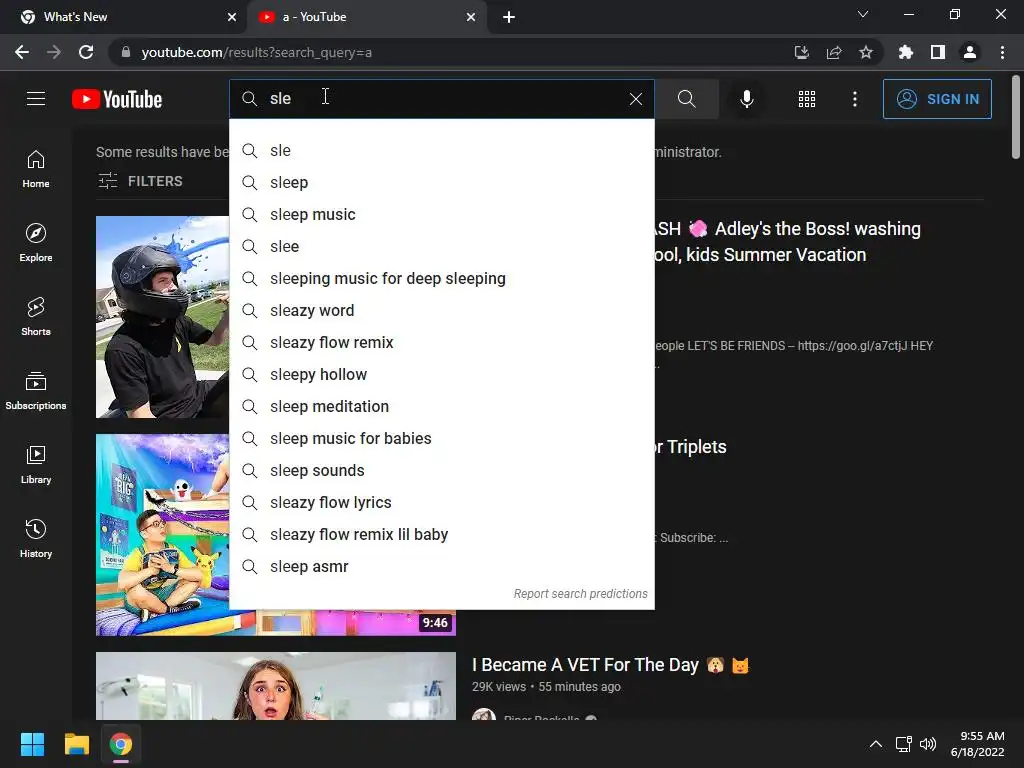Click 'Report search predictions' link
This screenshot has width=1024, height=768.
point(580,594)
